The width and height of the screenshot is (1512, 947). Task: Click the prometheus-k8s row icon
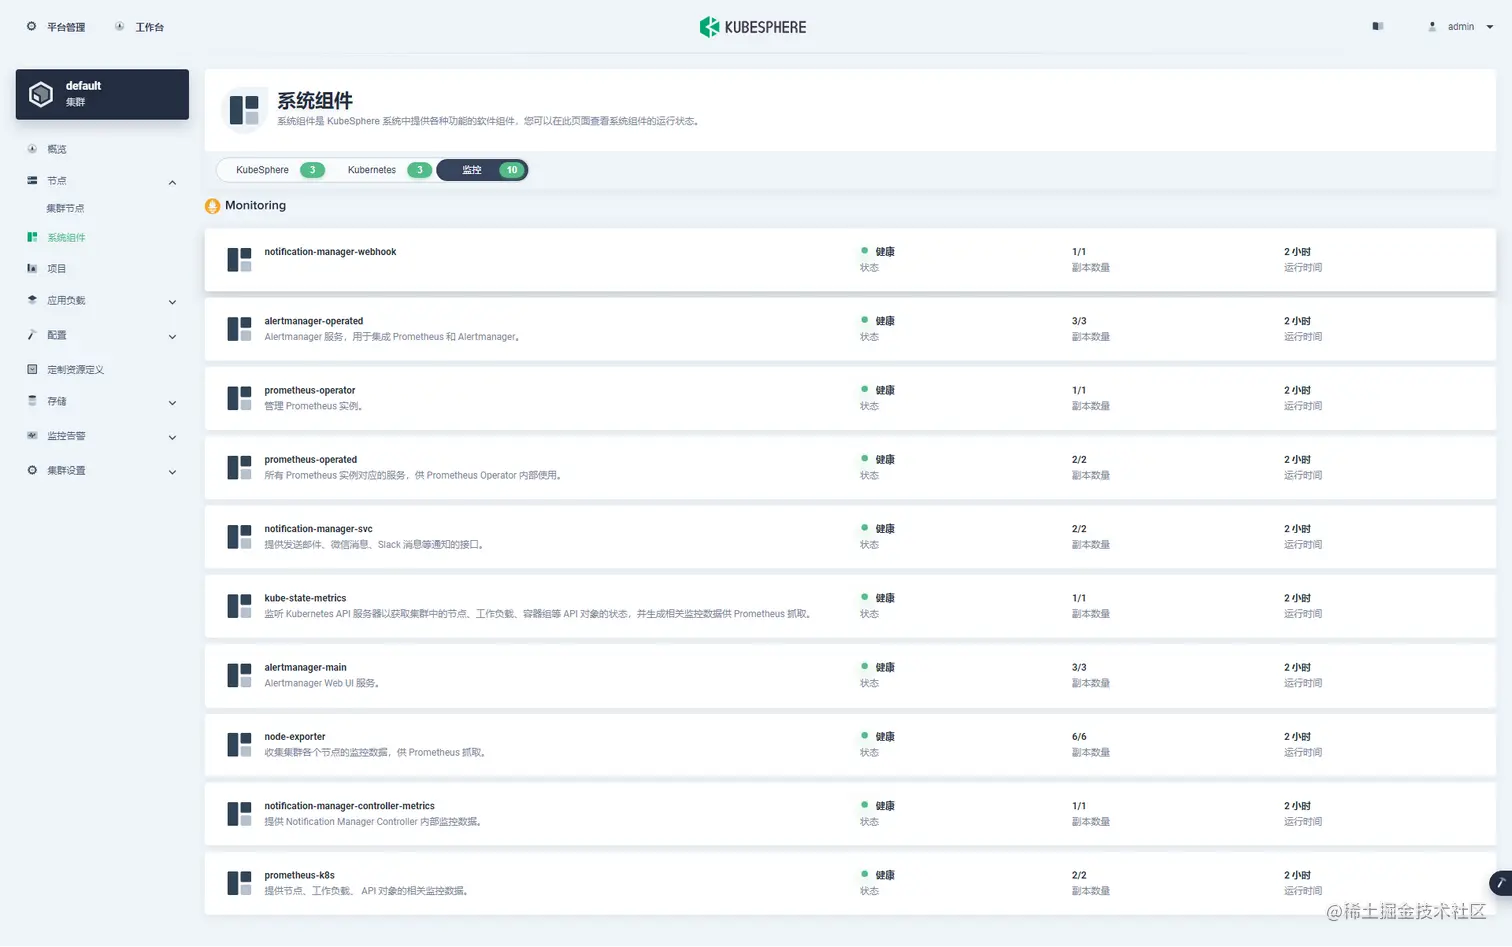[239, 883]
